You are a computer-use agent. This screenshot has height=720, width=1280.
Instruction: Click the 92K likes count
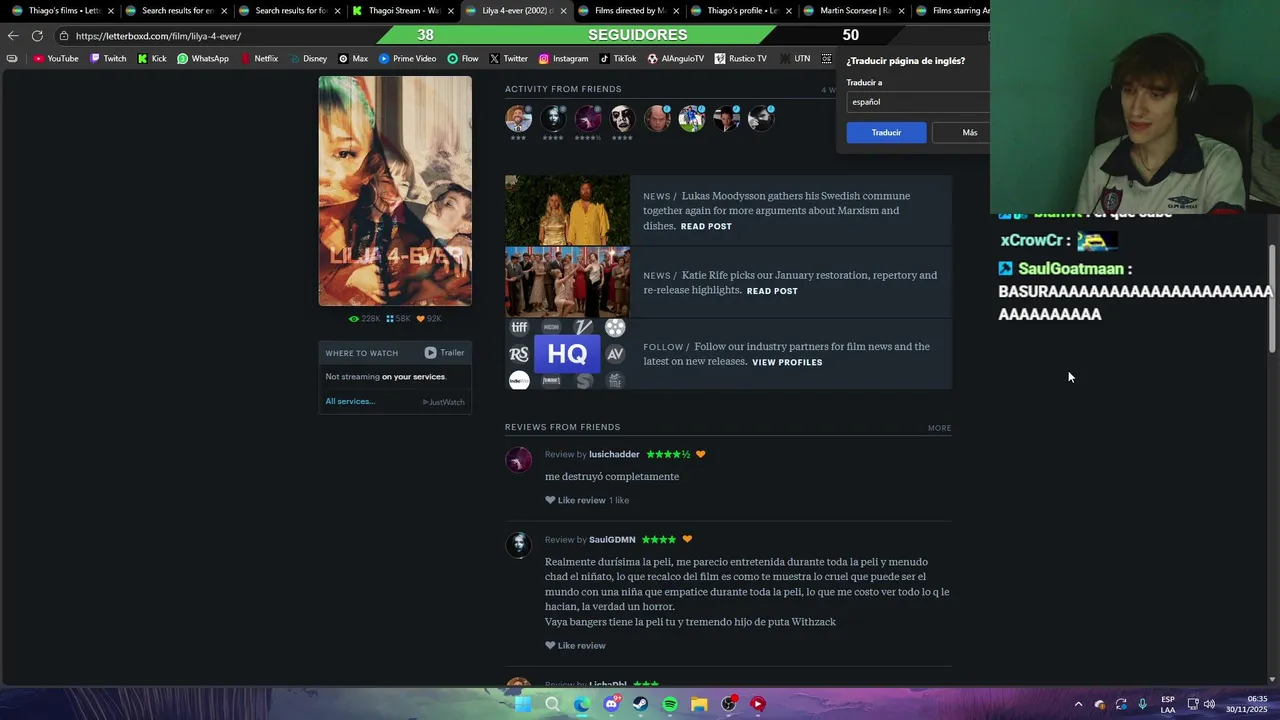pos(428,319)
